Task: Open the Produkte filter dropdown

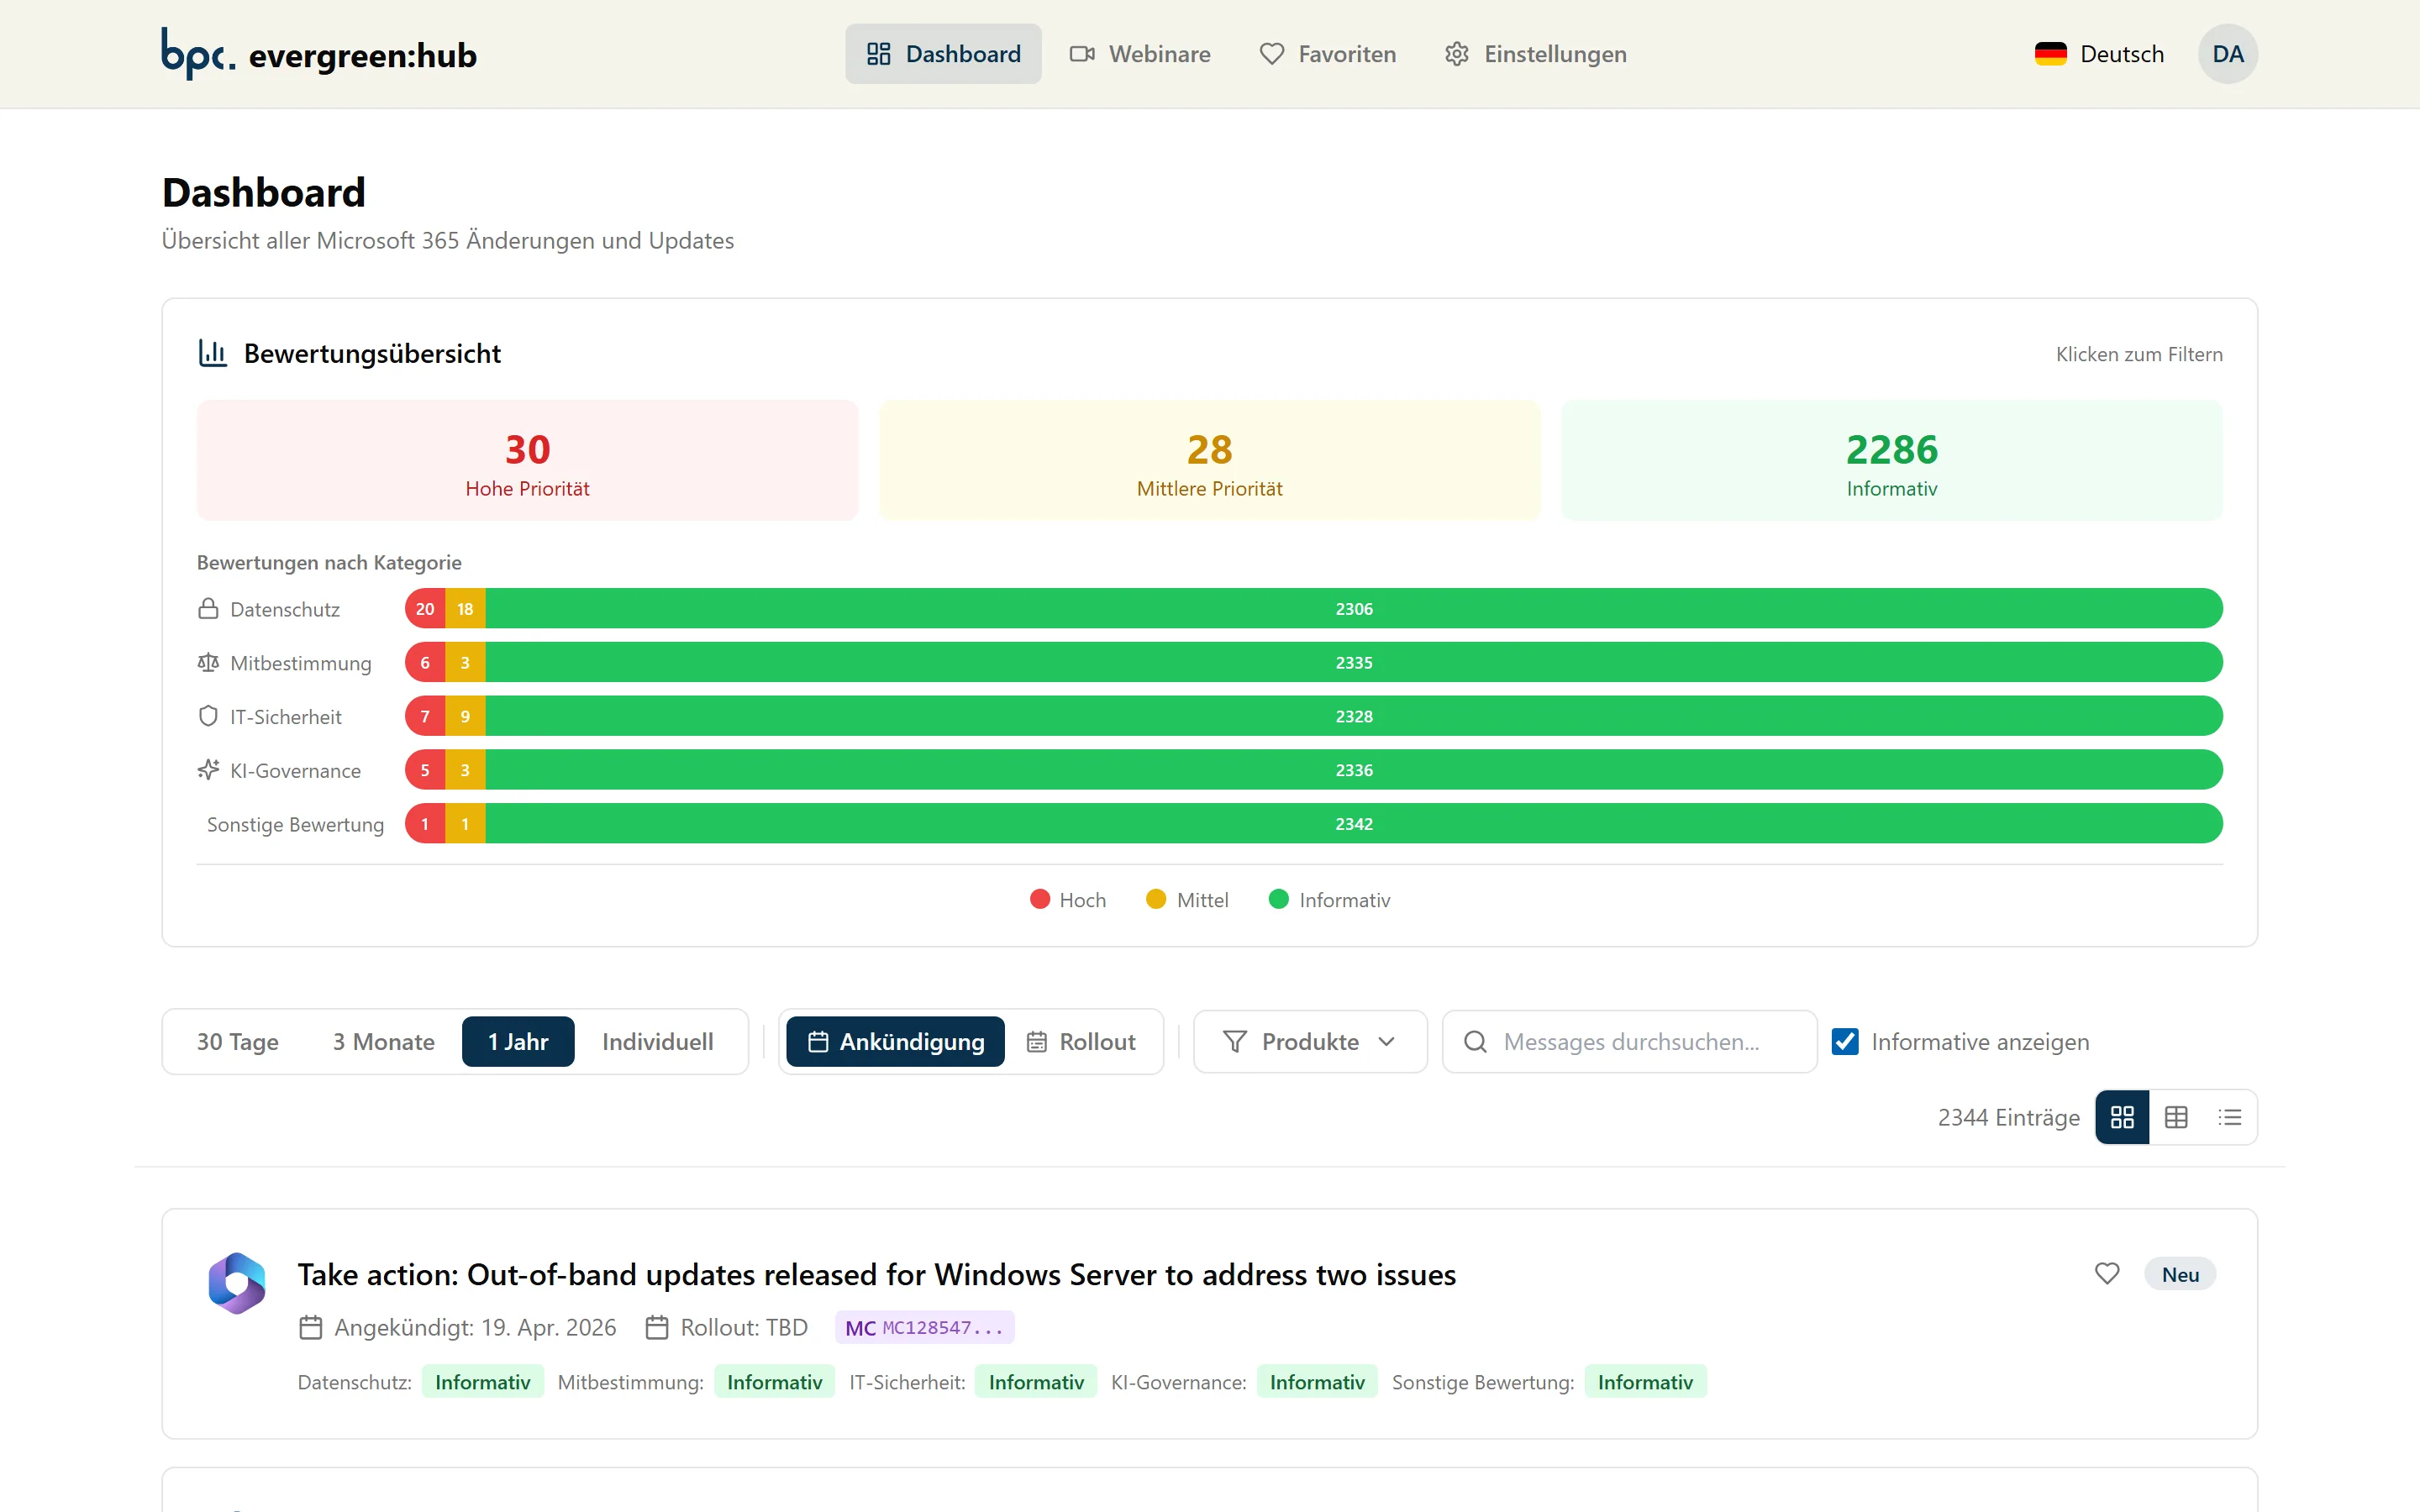Action: (1310, 1041)
